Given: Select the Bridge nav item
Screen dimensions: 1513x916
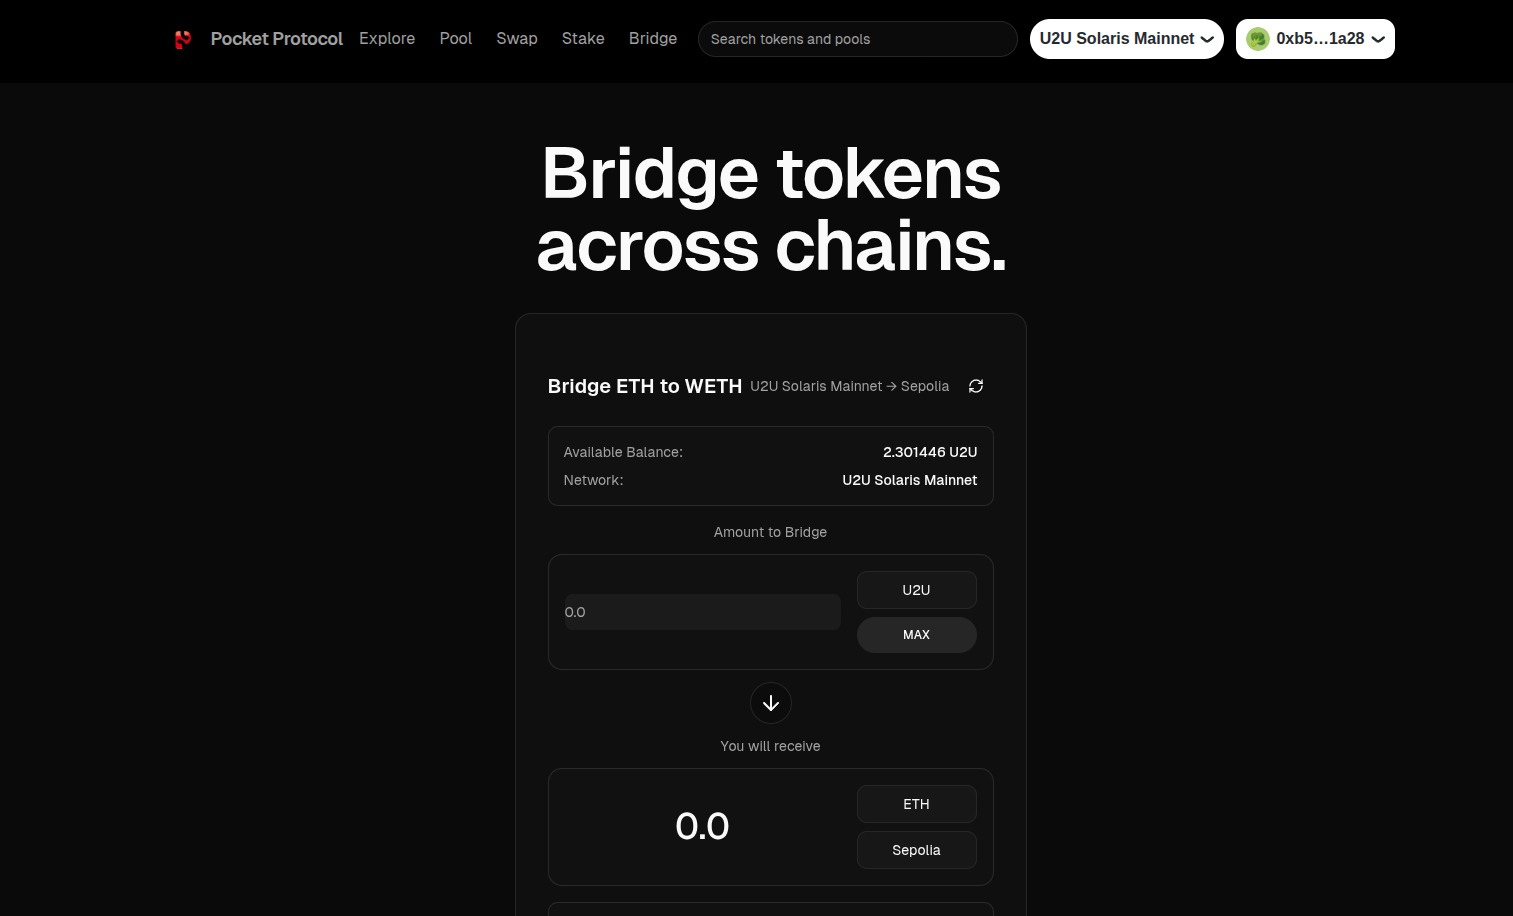Looking at the screenshot, I should [x=653, y=39].
